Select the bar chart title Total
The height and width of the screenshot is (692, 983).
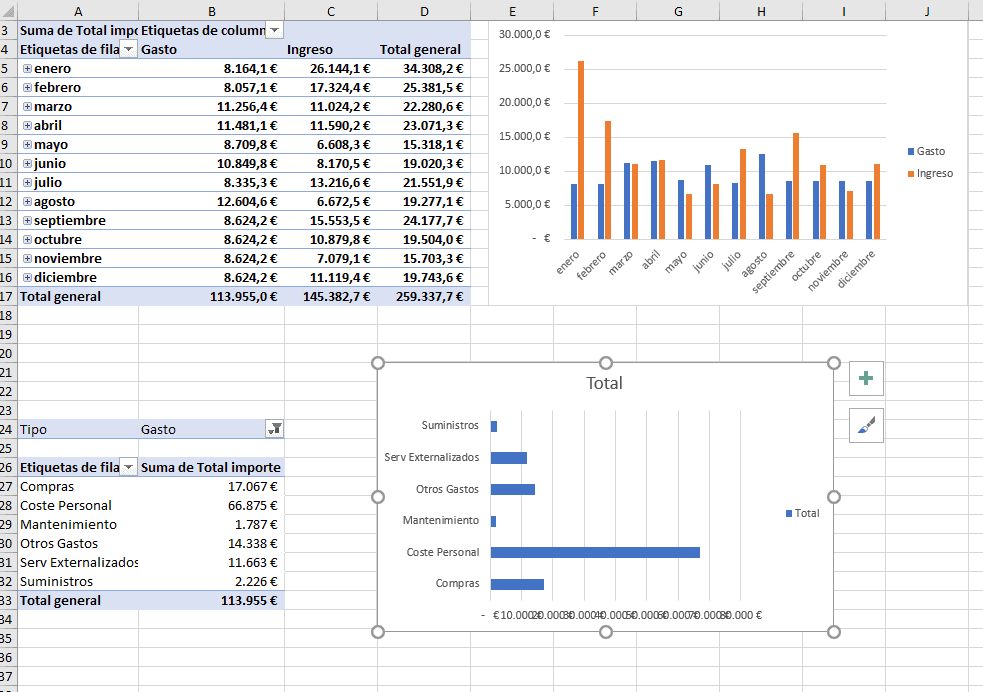[x=604, y=383]
